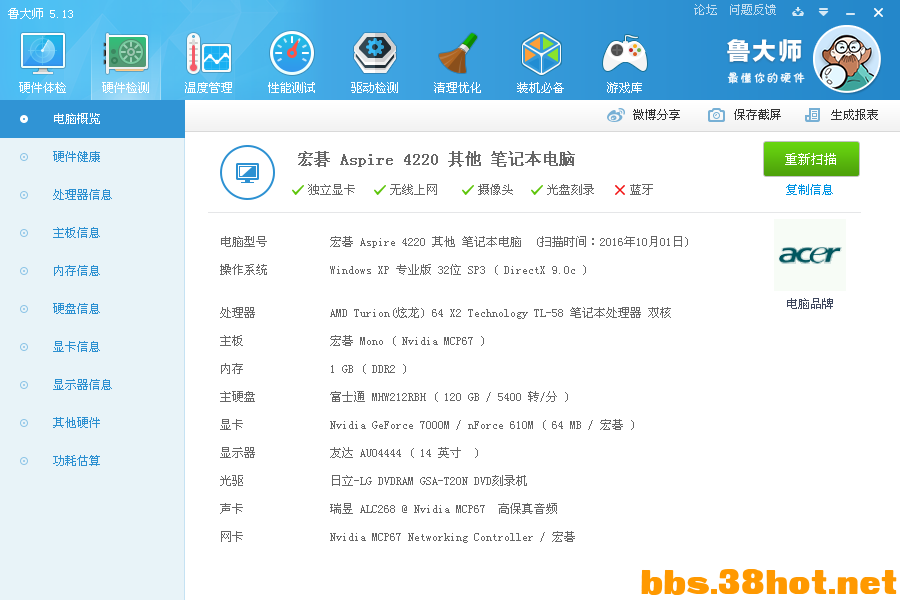Viewport: 900px width, 600px height.
Task: Click the 电脑型号 value line with scan date
Action: [509, 242]
